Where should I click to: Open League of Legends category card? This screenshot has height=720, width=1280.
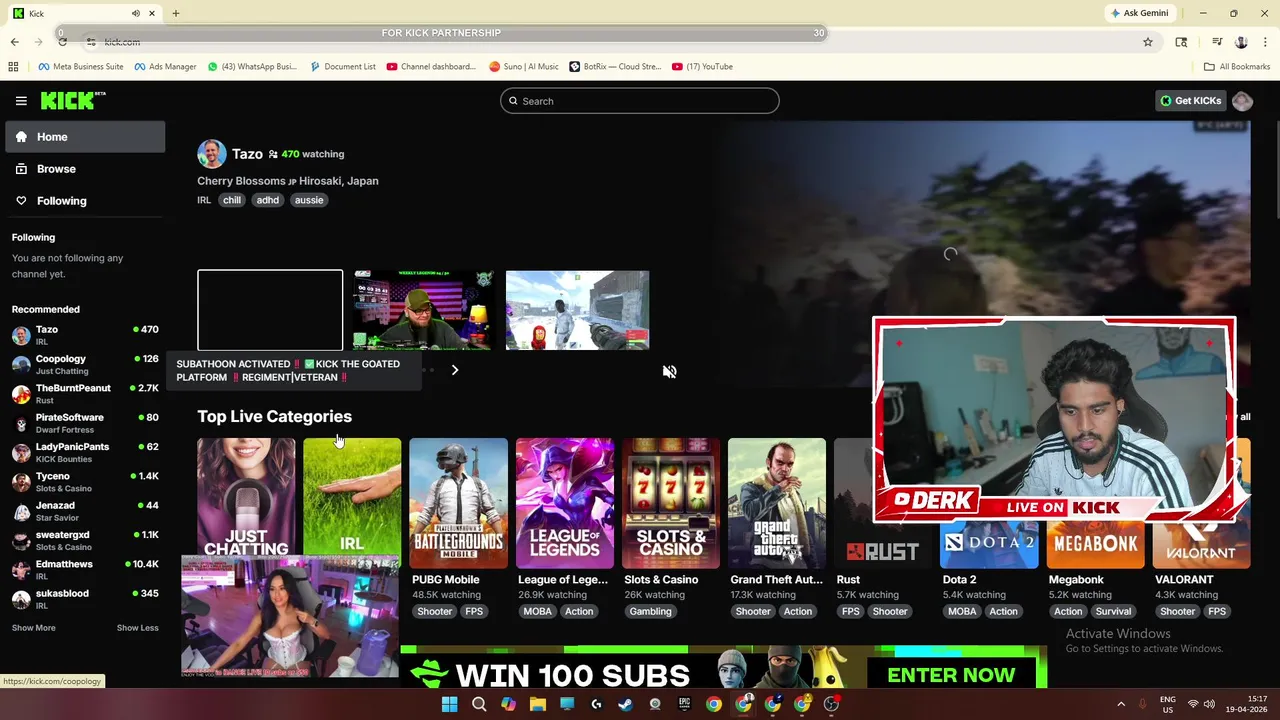click(x=565, y=503)
